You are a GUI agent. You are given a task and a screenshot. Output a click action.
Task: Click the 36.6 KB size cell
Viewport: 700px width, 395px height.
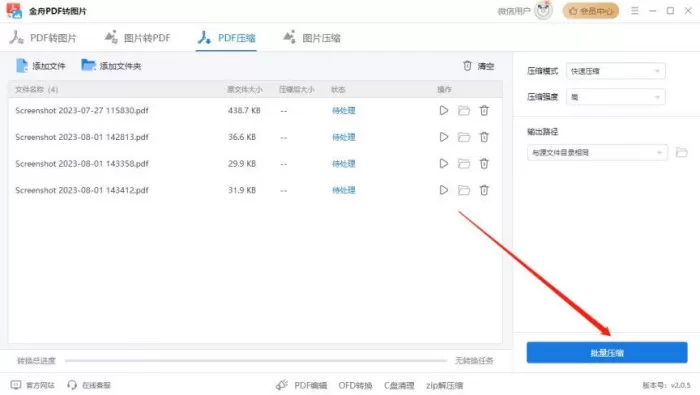tap(242, 137)
